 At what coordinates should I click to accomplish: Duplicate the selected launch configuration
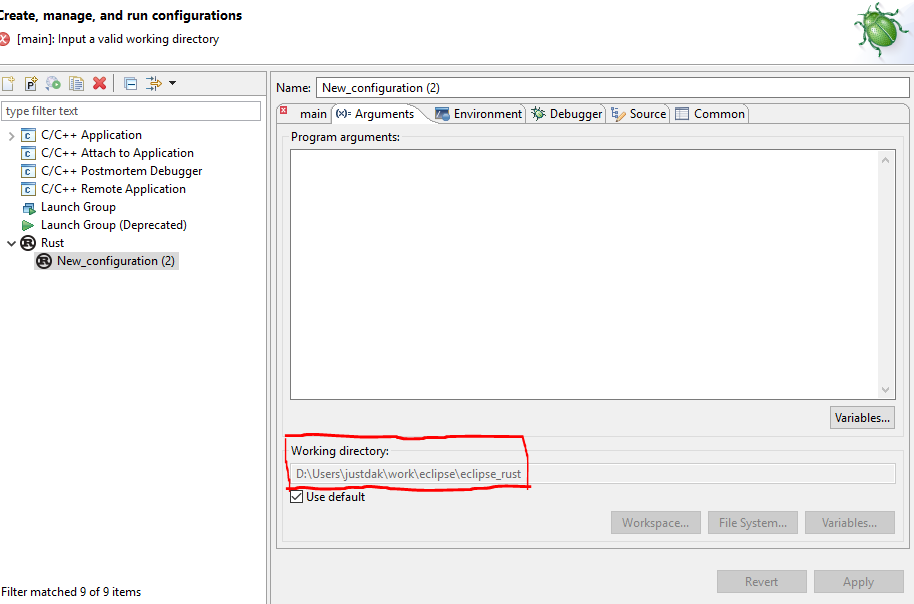pyautogui.click(x=76, y=83)
